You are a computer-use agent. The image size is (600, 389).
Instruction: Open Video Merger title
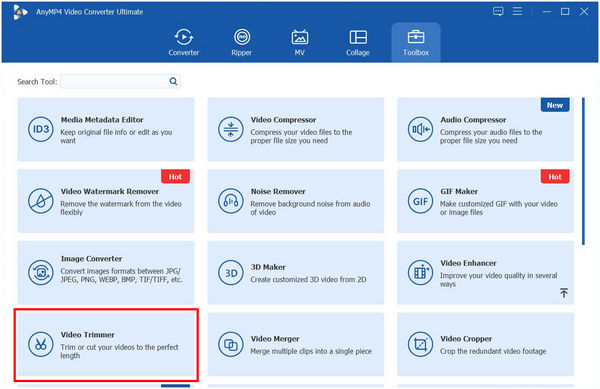[x=275, y=339]
